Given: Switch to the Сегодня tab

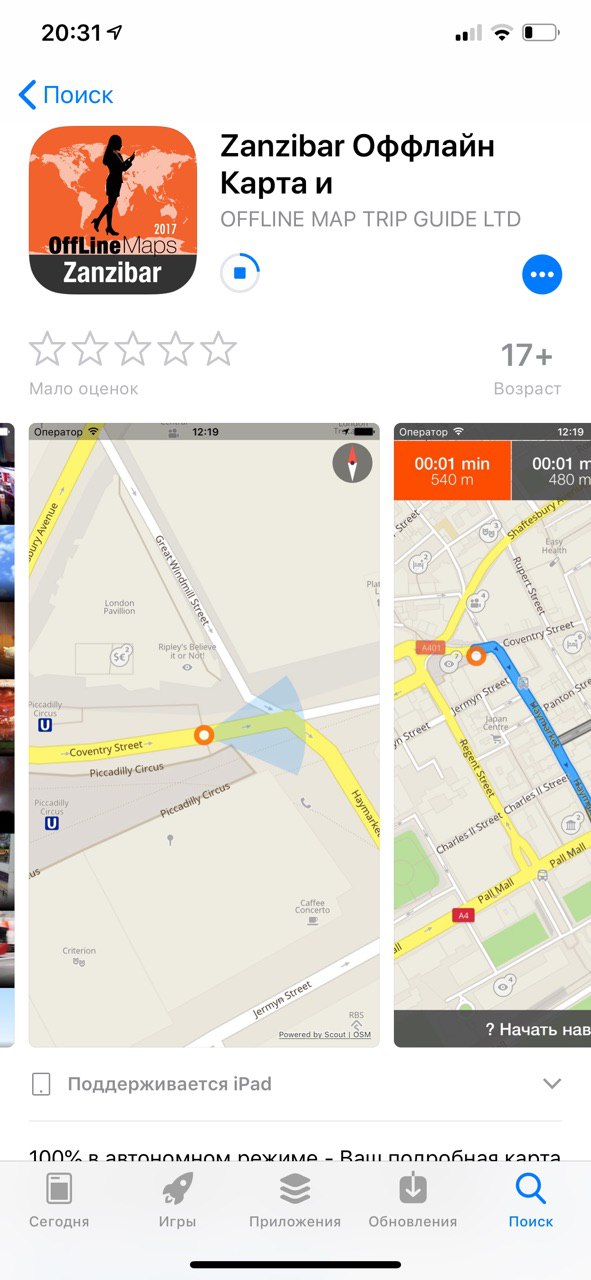Looking at the screenshot, I should pyautogui.click(x=58, y=1200).
